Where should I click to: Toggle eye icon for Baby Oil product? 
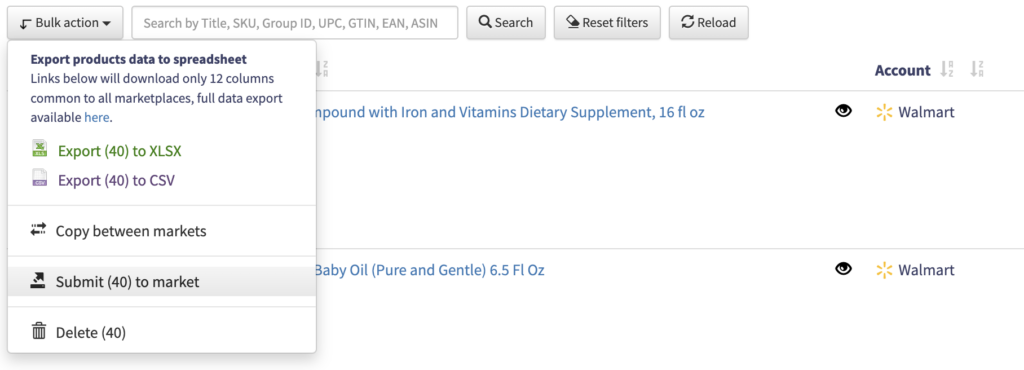tap(844, 268)
